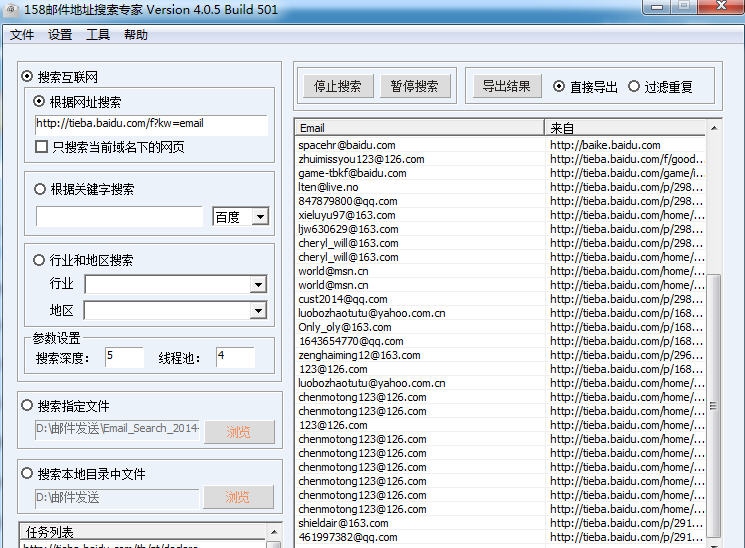
Task: Click the results list scroll-up arrow
Action: click(714, 127)
